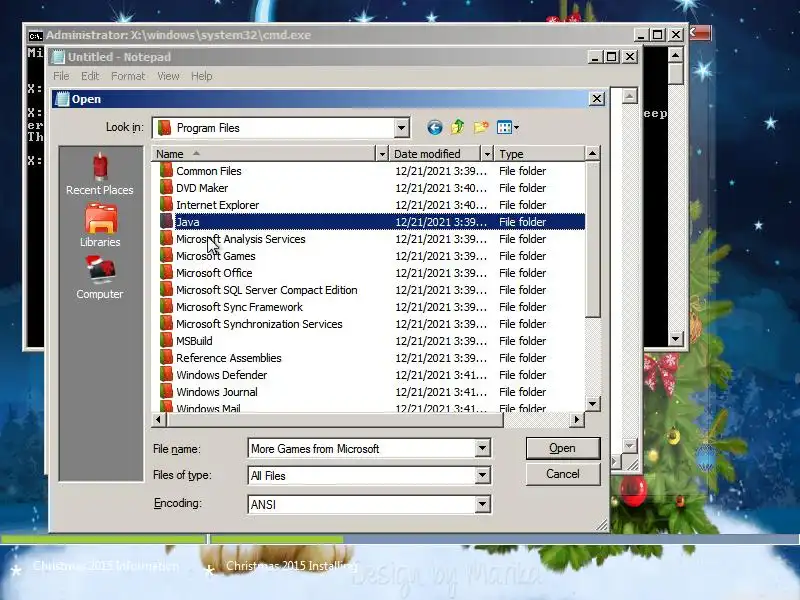800x600 pixels.
Task: Open Libraries in the sidebar
Action: (100, 225)
